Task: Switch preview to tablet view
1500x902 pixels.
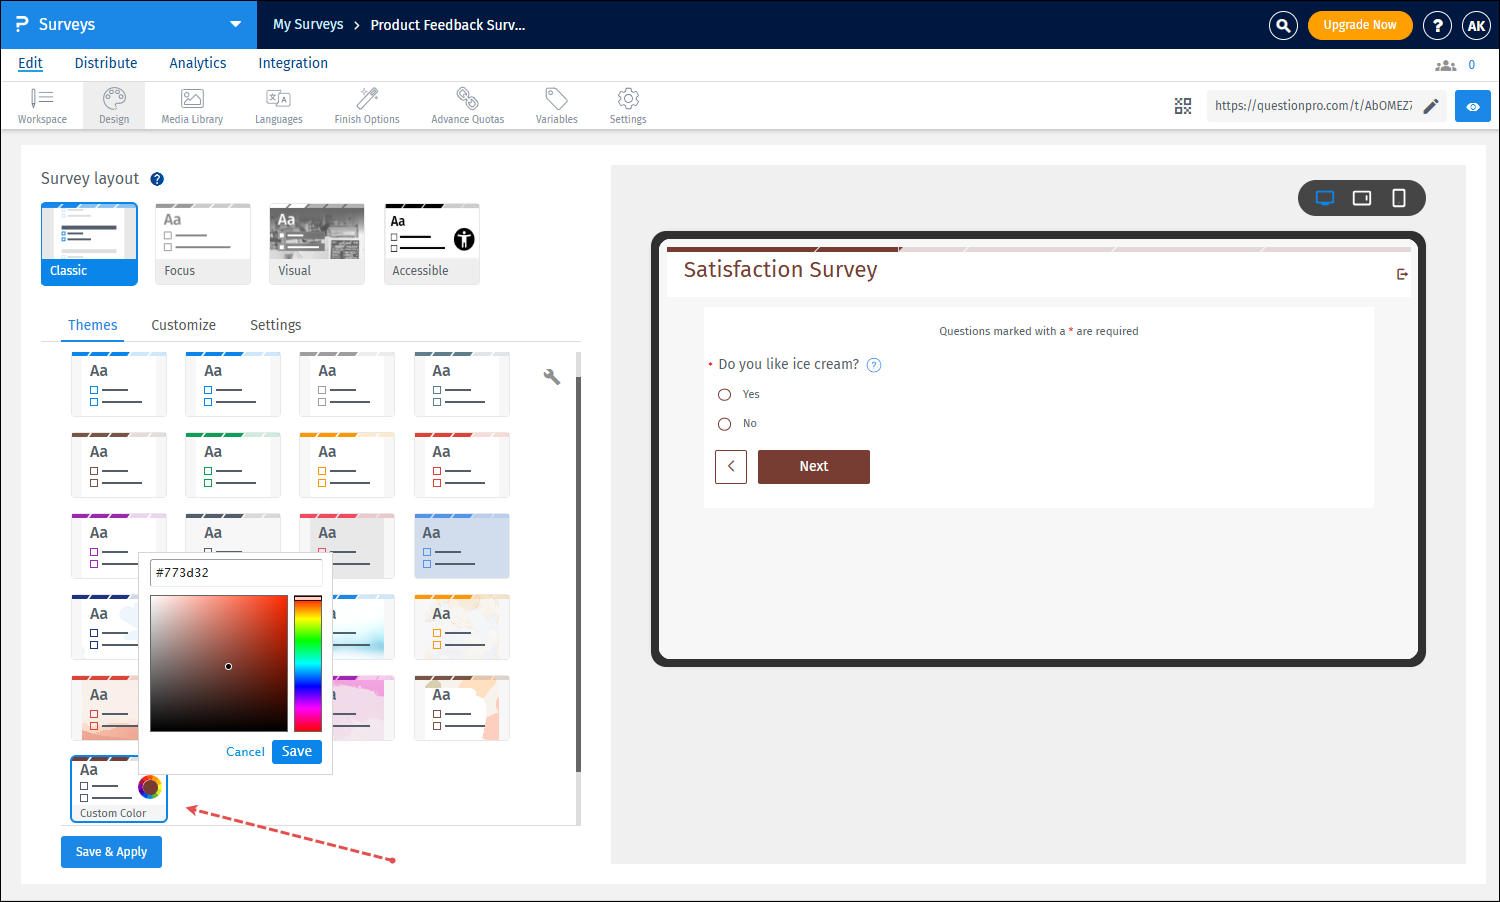Action: click(1361, 198)
